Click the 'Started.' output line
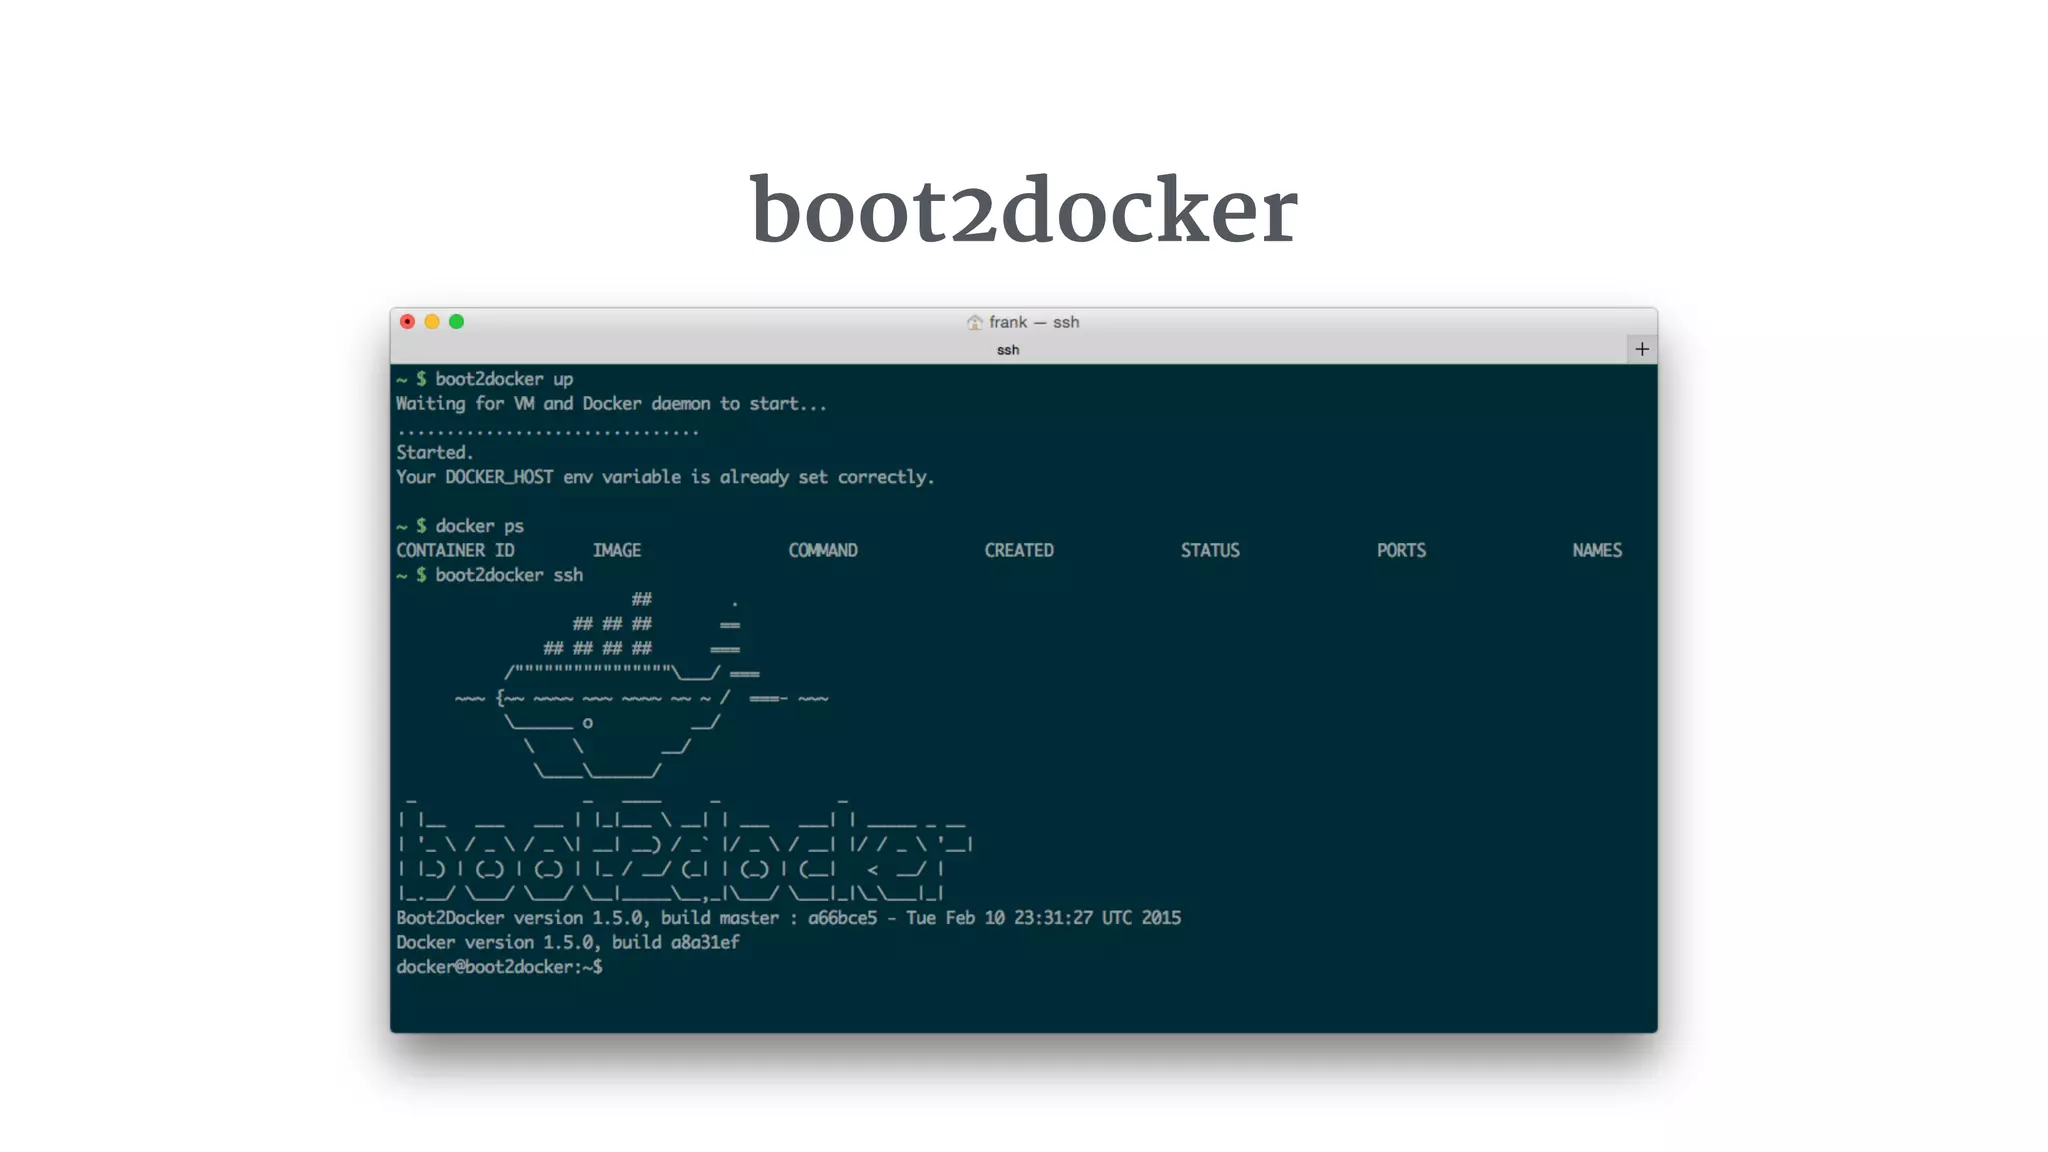Screen dimensions: 2048x1152 [434, 452]
